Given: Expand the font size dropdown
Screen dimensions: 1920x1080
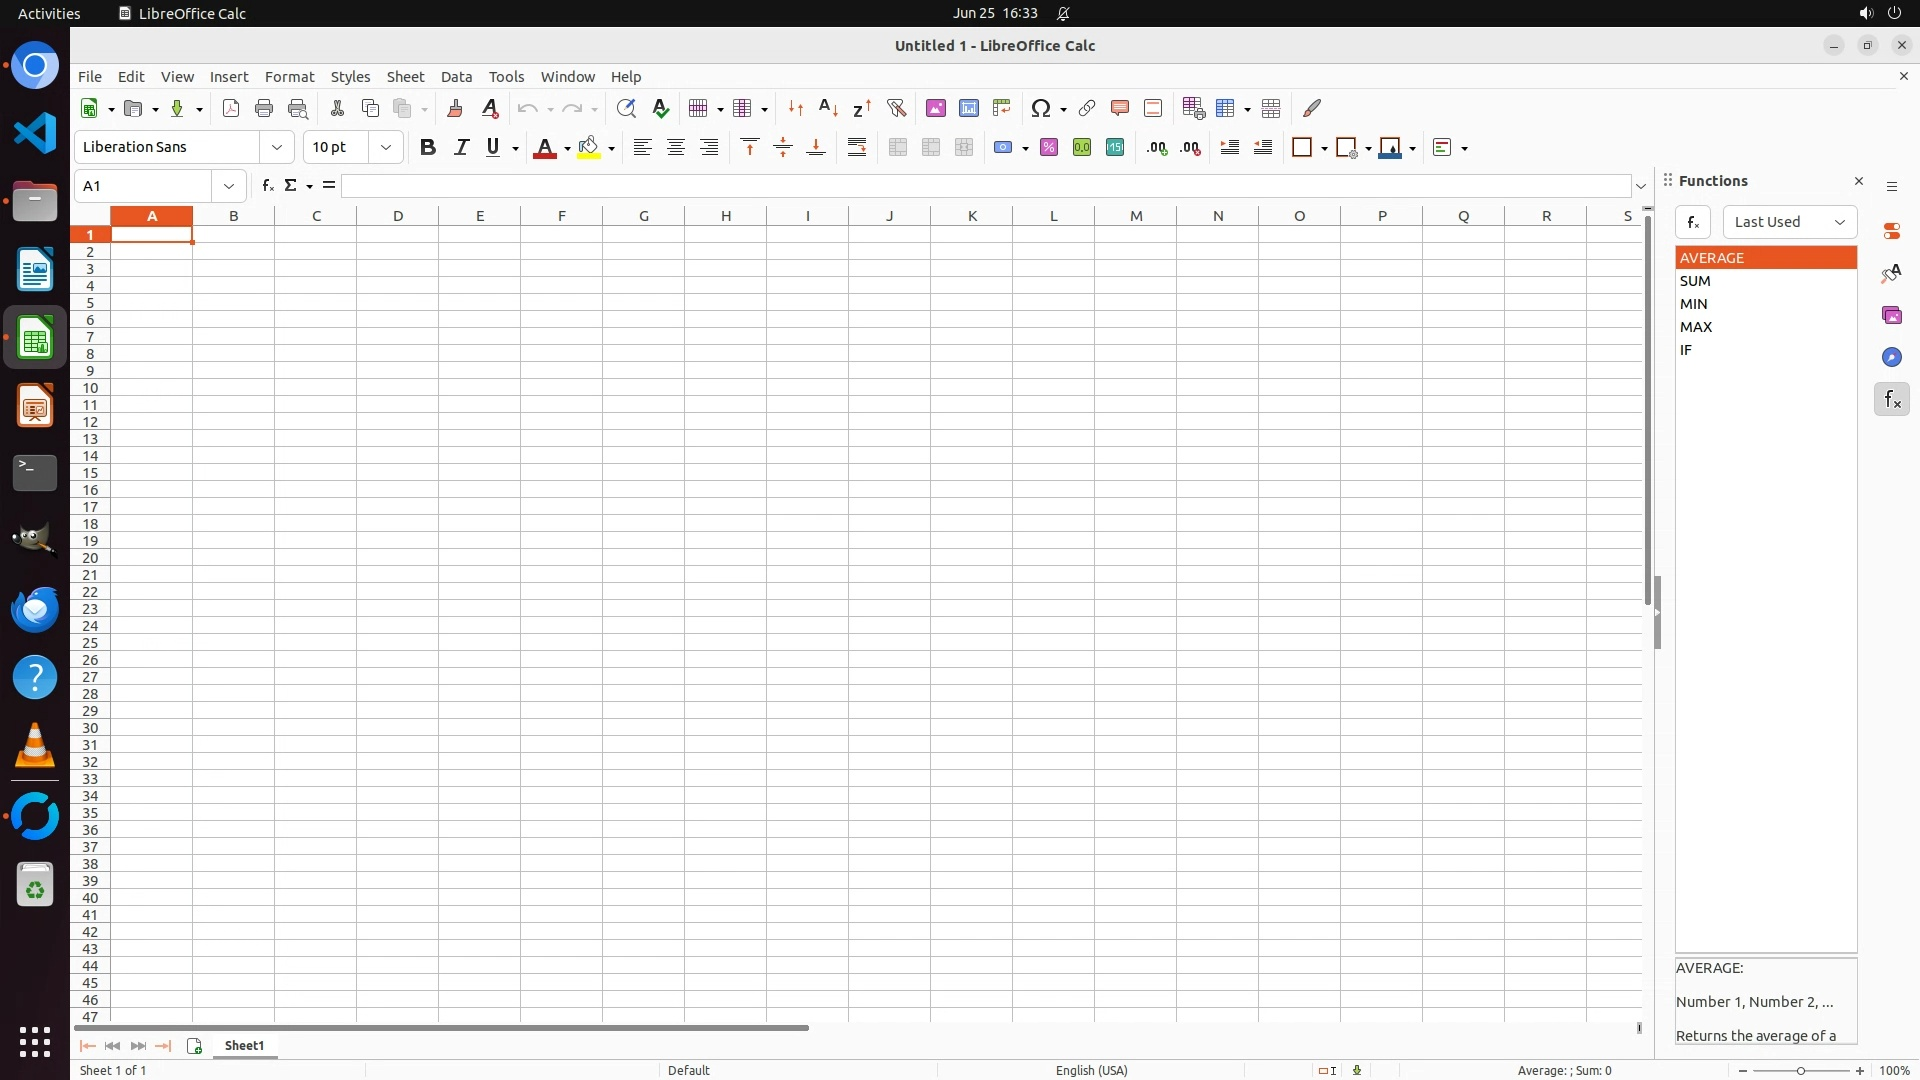Looking at the screenshot, I should (386, 147).
